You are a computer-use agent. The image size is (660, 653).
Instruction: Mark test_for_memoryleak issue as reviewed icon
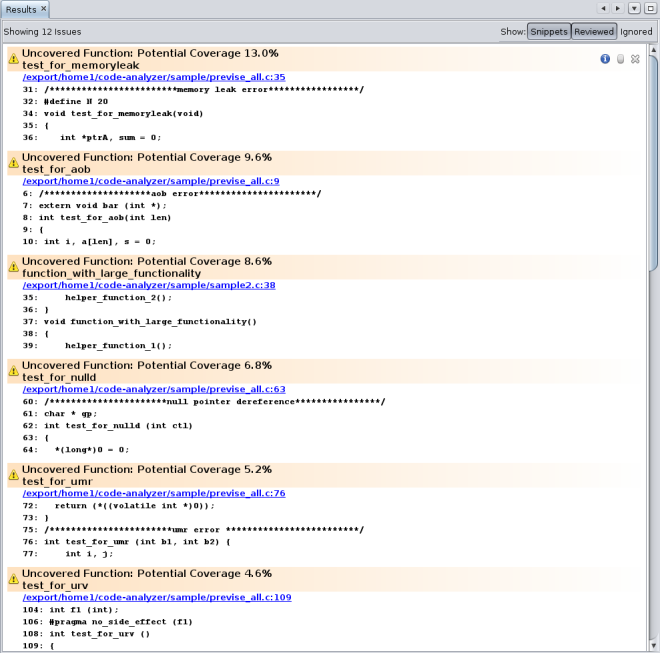point(620,59)
